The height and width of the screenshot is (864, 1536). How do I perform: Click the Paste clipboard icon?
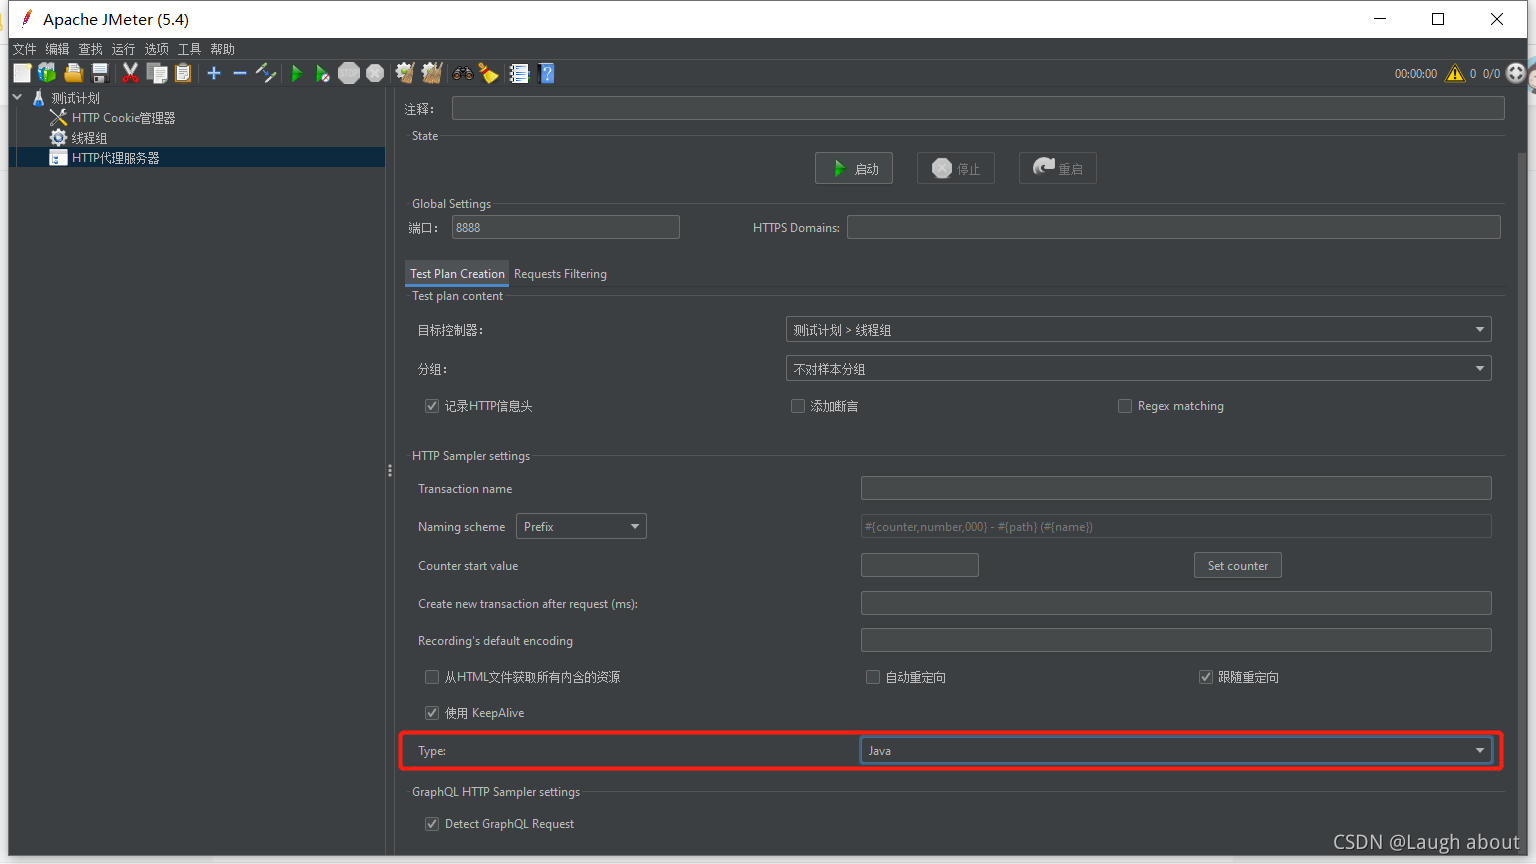(183, 73)
